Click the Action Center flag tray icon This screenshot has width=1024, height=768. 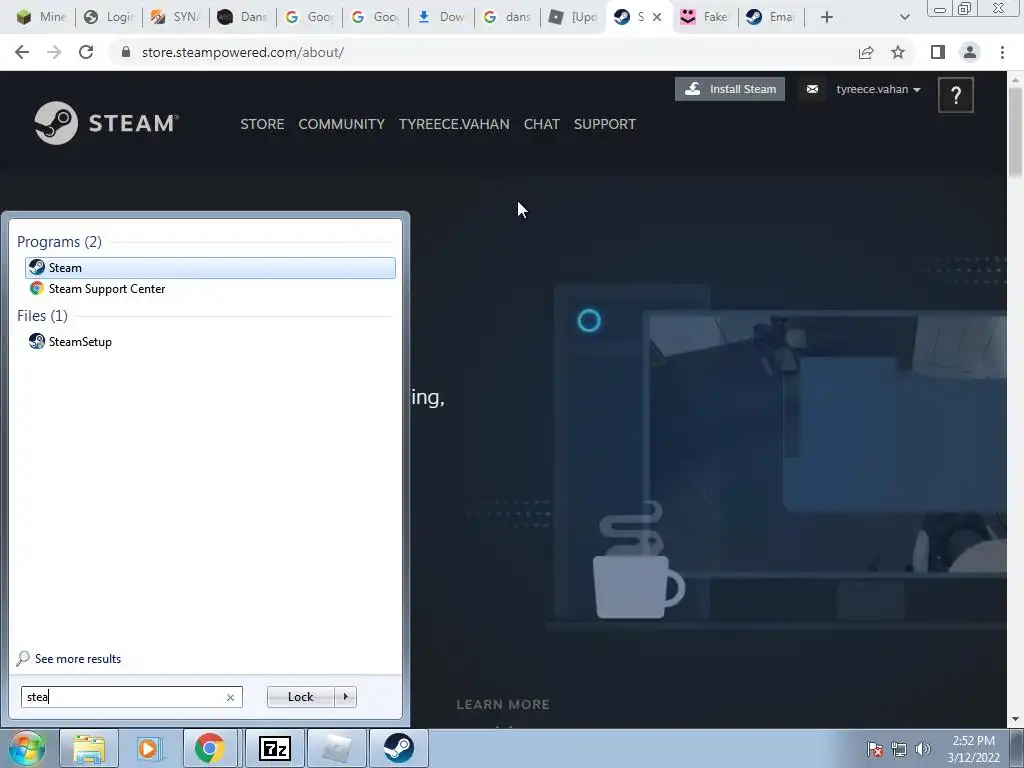[874, 749]
